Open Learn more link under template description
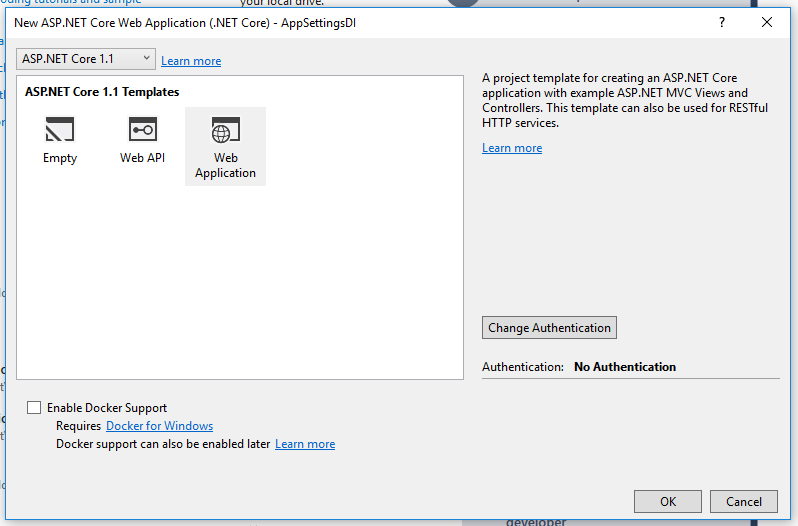The image size is (798, 526). coord(512,148)
